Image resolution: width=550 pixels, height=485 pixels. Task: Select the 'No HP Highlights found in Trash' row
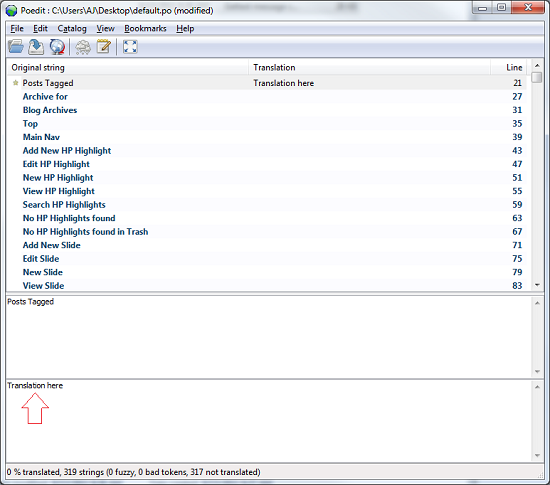tap(266, 232)
